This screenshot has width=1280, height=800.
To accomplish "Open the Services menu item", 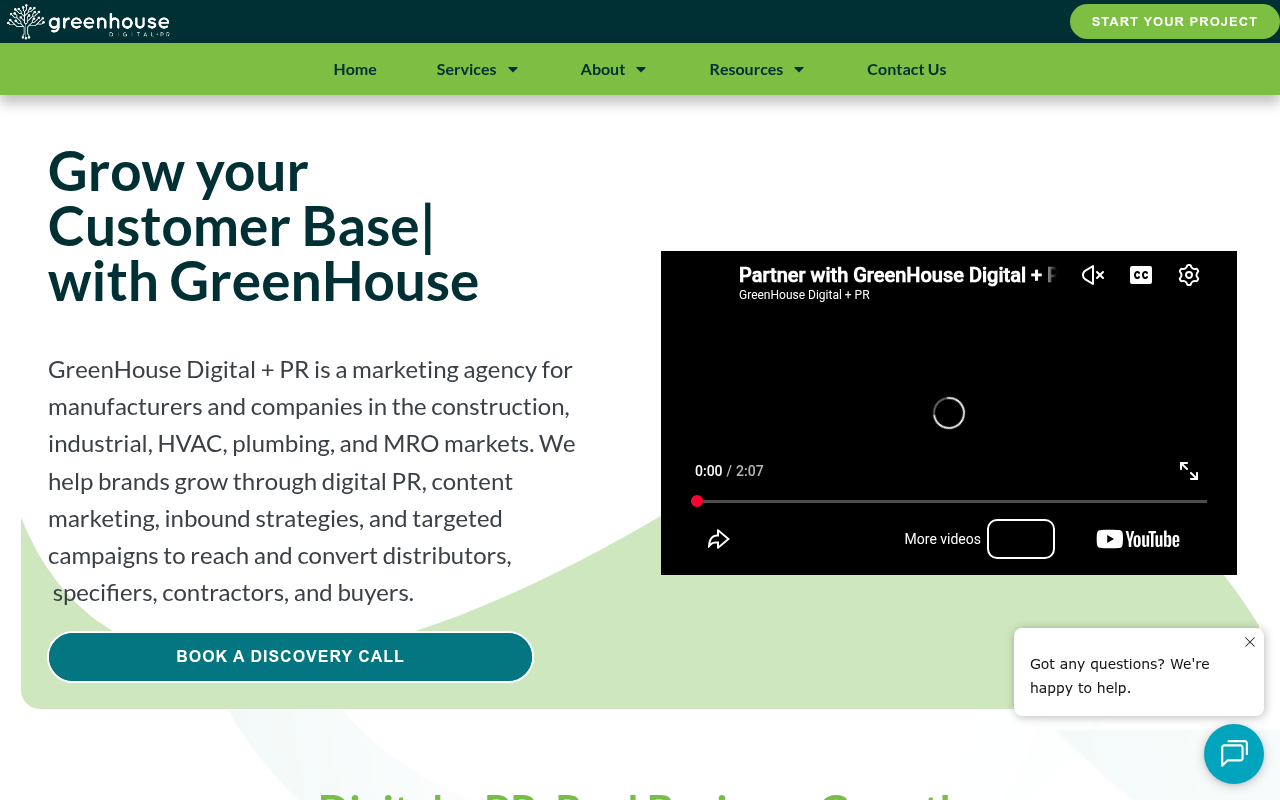I will tap(467, 69).
